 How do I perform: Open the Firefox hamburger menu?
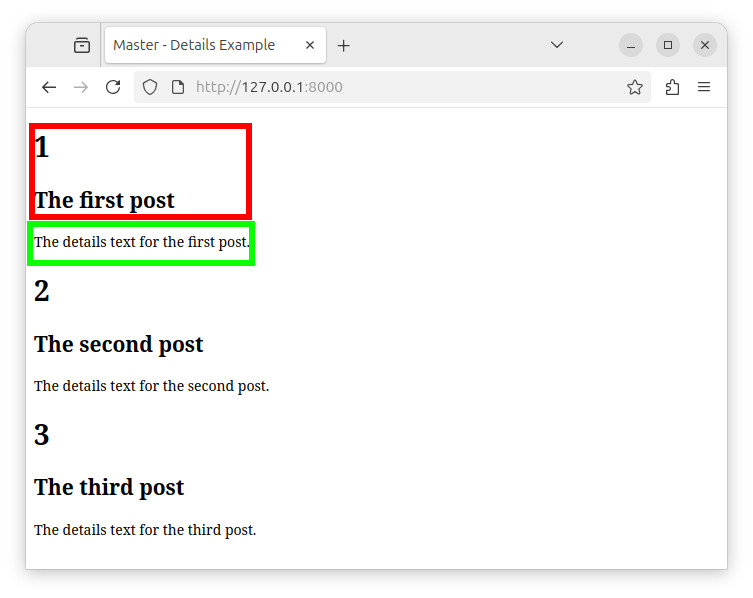[704, 87]
